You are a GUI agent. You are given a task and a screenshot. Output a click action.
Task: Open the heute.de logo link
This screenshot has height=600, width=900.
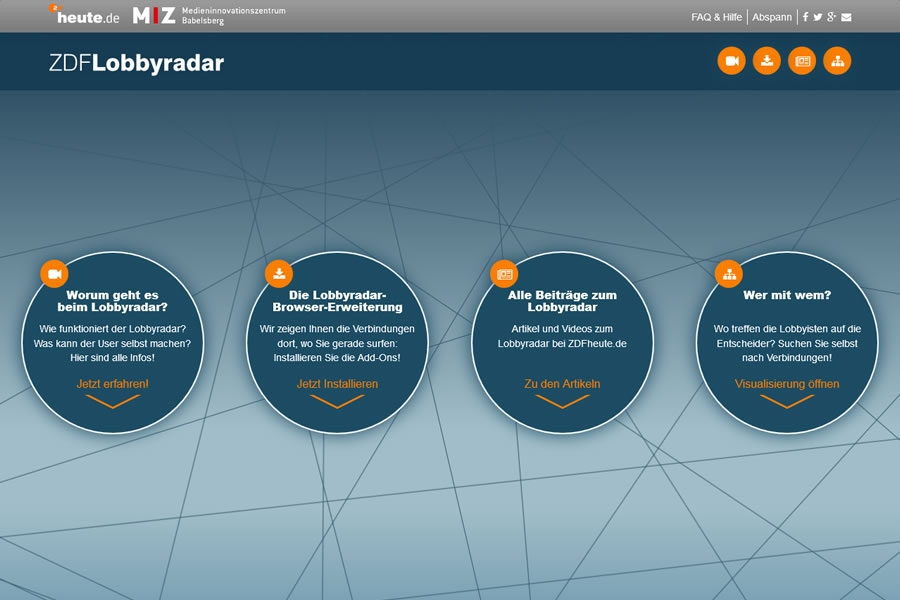pyautogui.click(x=84, y=15)
